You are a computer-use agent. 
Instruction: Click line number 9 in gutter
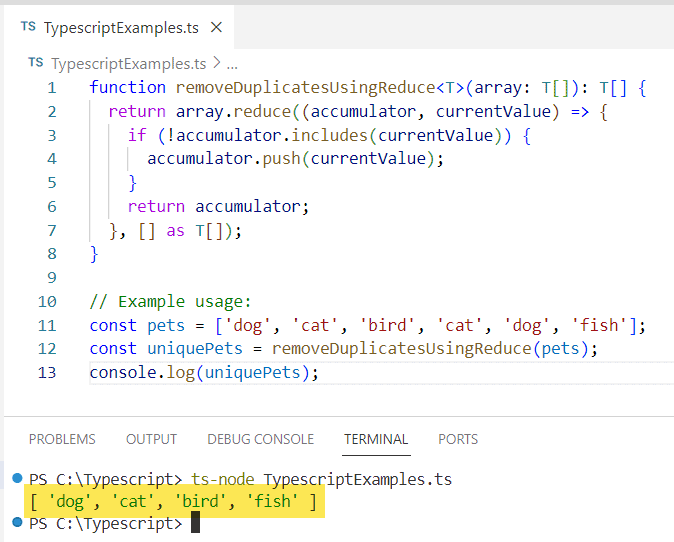tap(52, 277)
